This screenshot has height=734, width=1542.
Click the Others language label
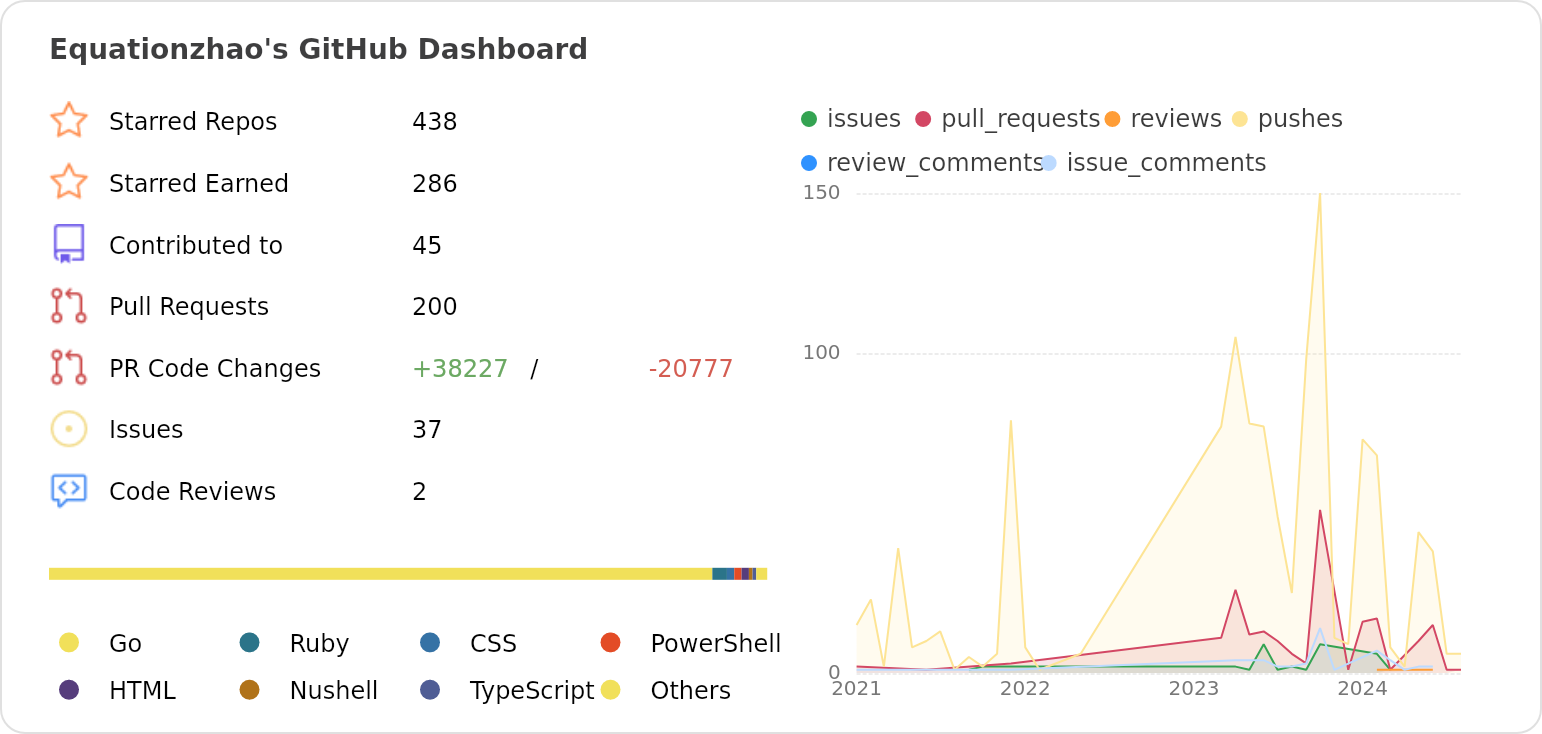click(x=691, y=691)
